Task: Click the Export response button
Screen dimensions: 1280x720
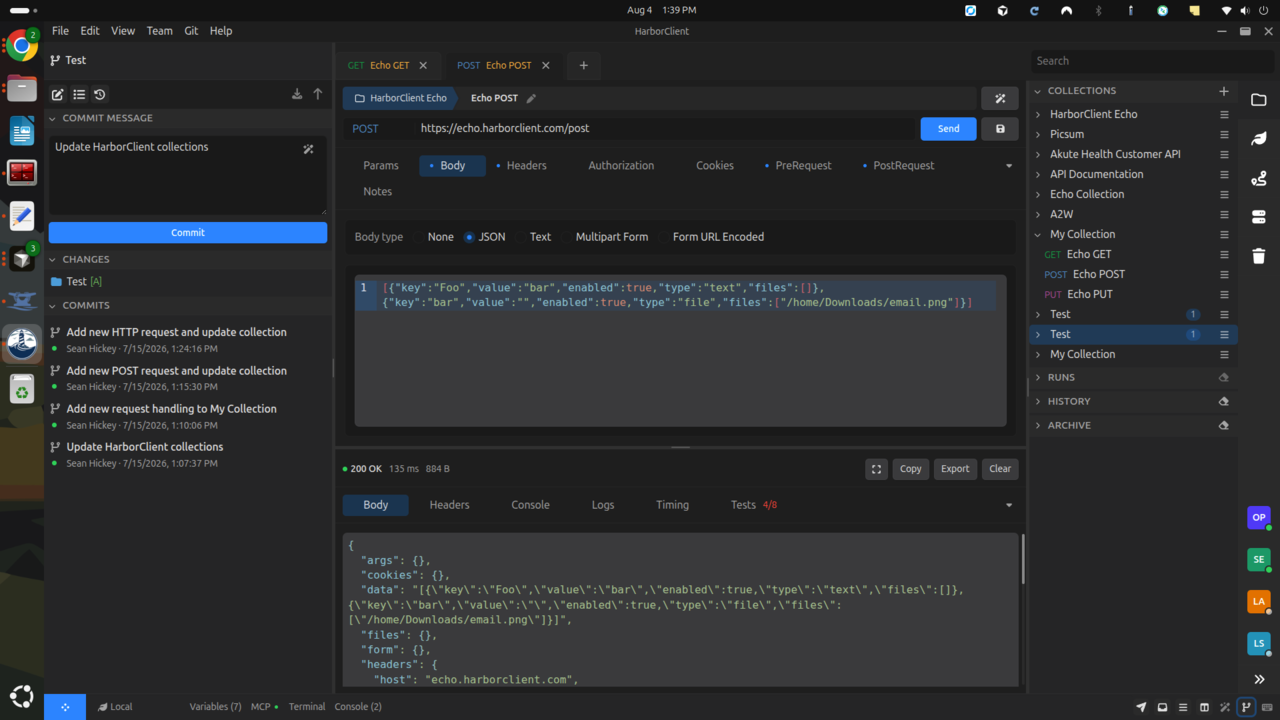Action: [x=955, y=469]
